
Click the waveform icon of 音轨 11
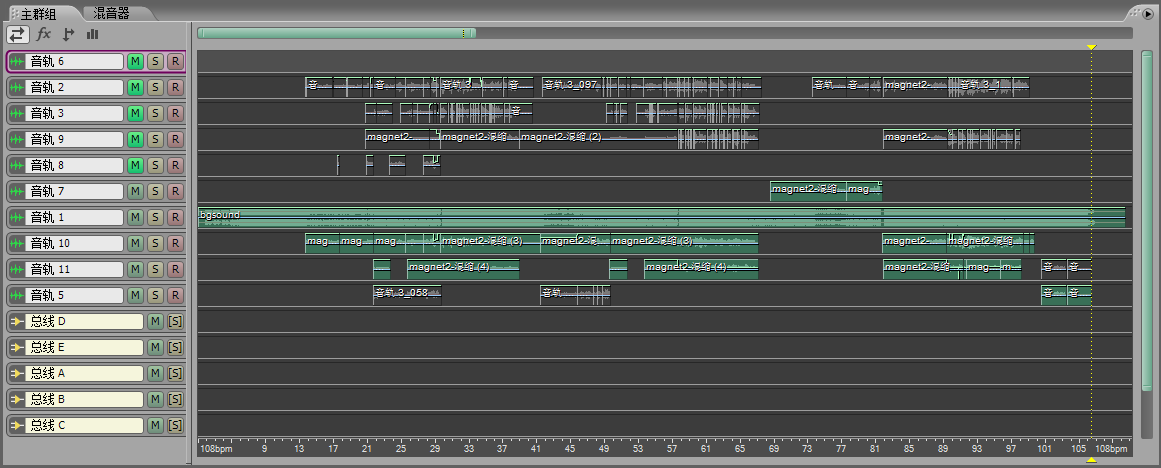pyautogui.click(x=16, y=270)
